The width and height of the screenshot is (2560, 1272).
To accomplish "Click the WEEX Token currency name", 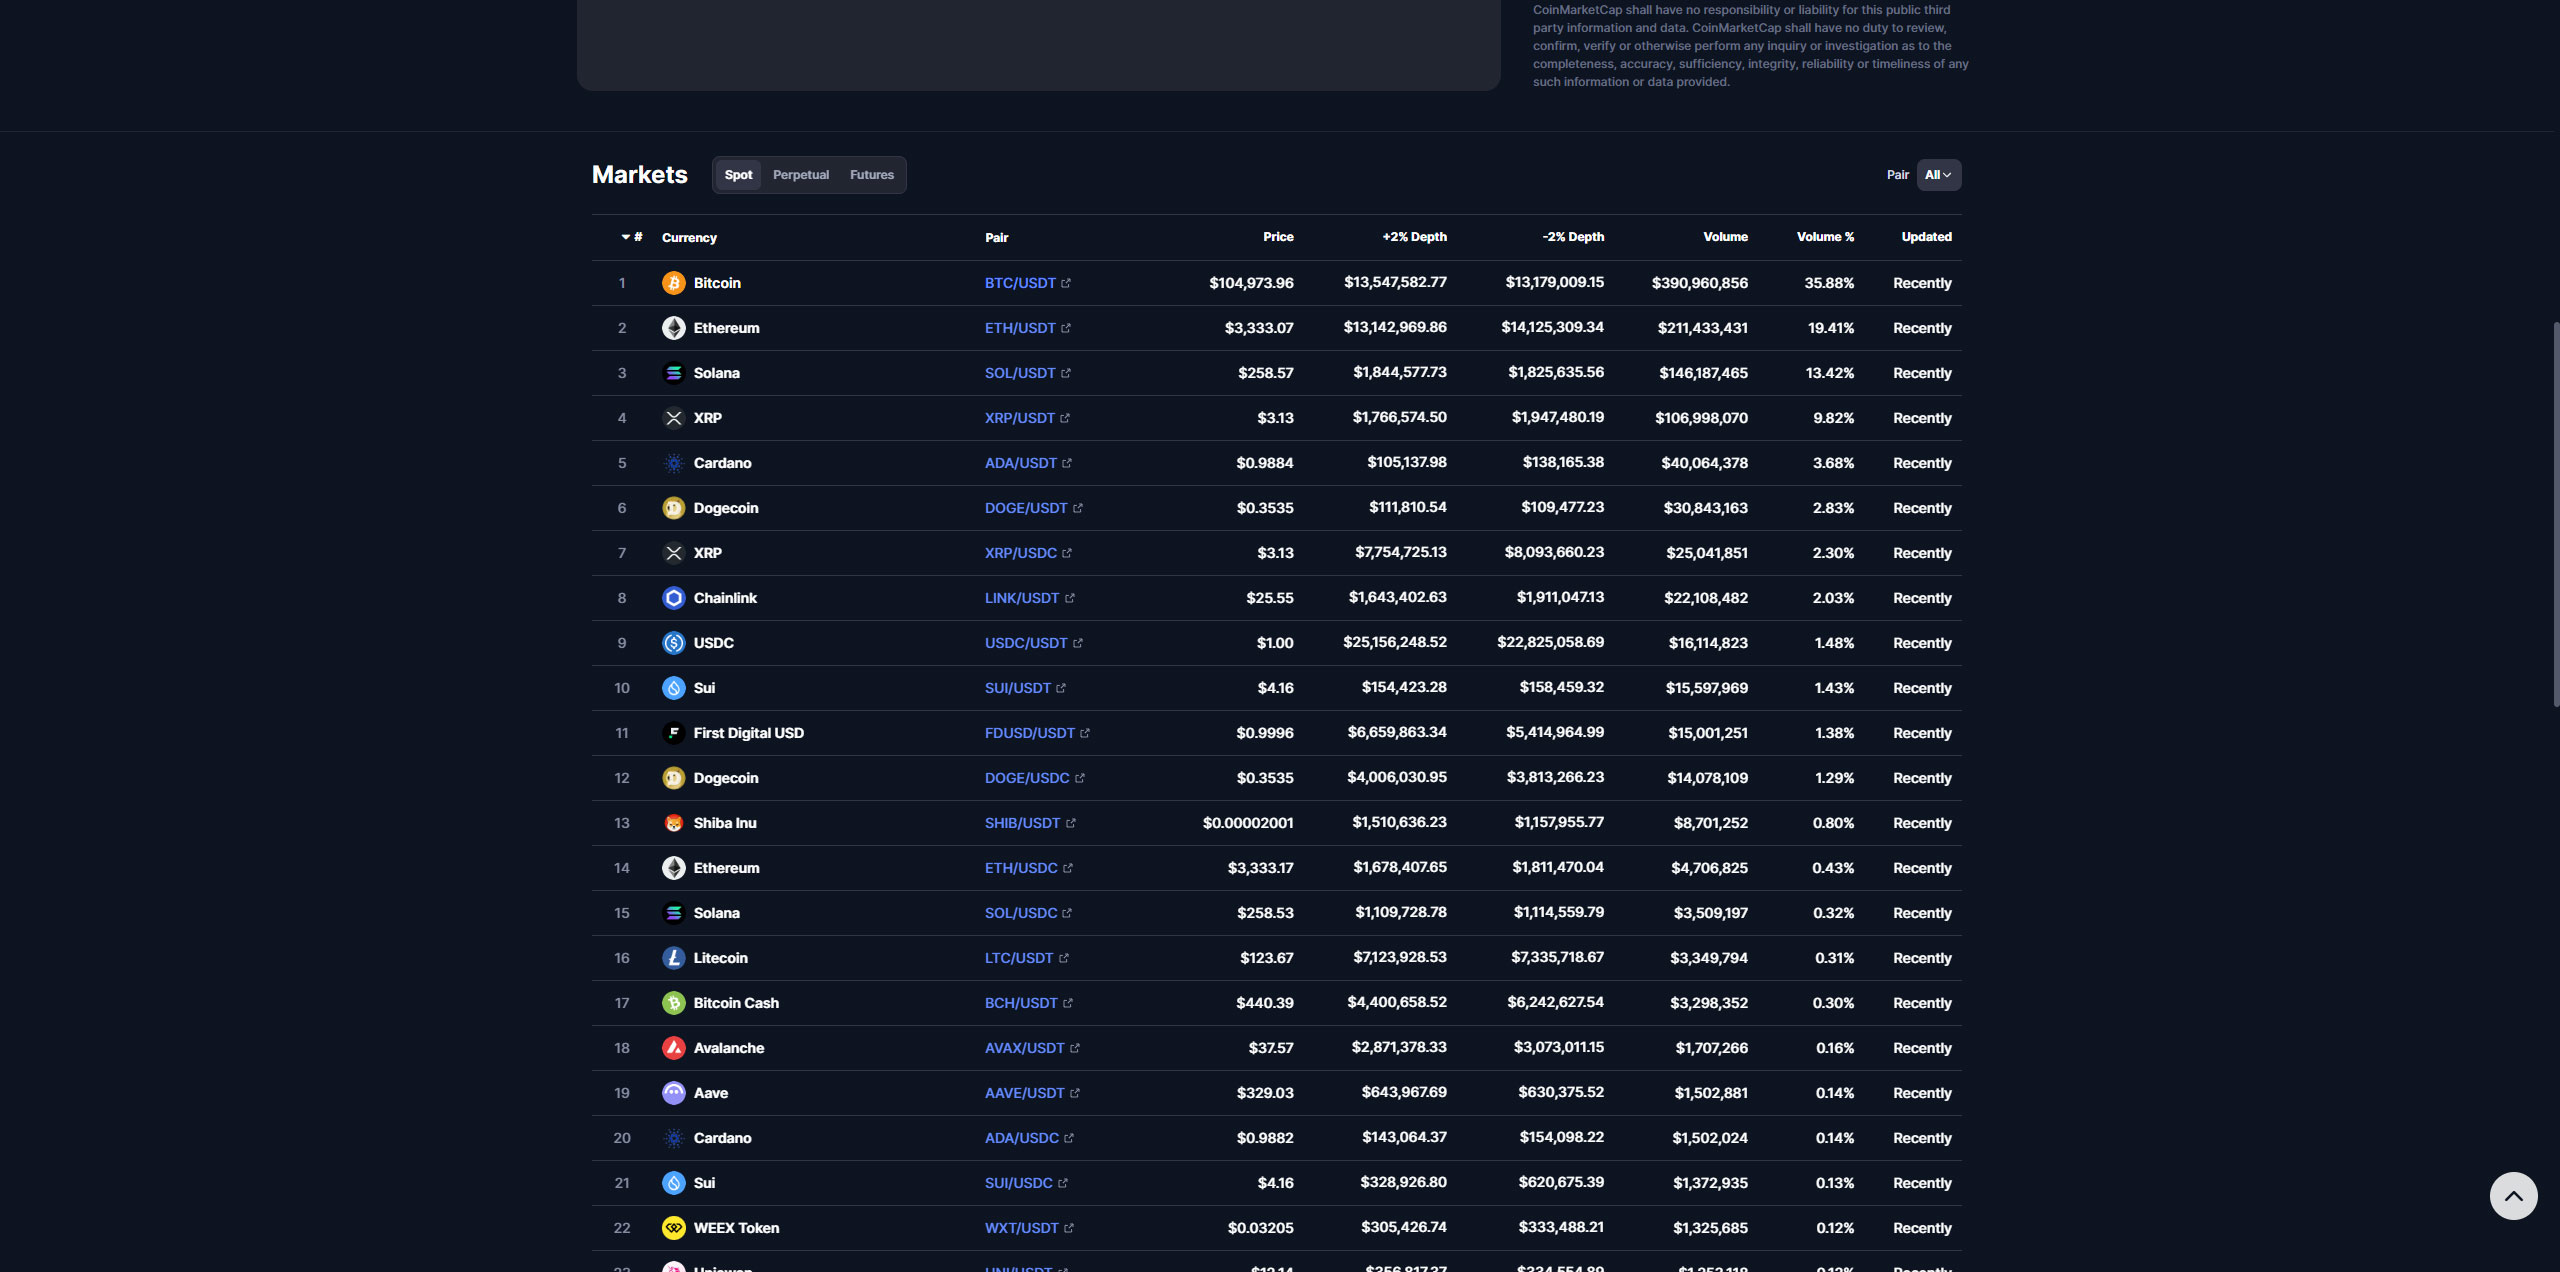I will (x=736, y=1228).
